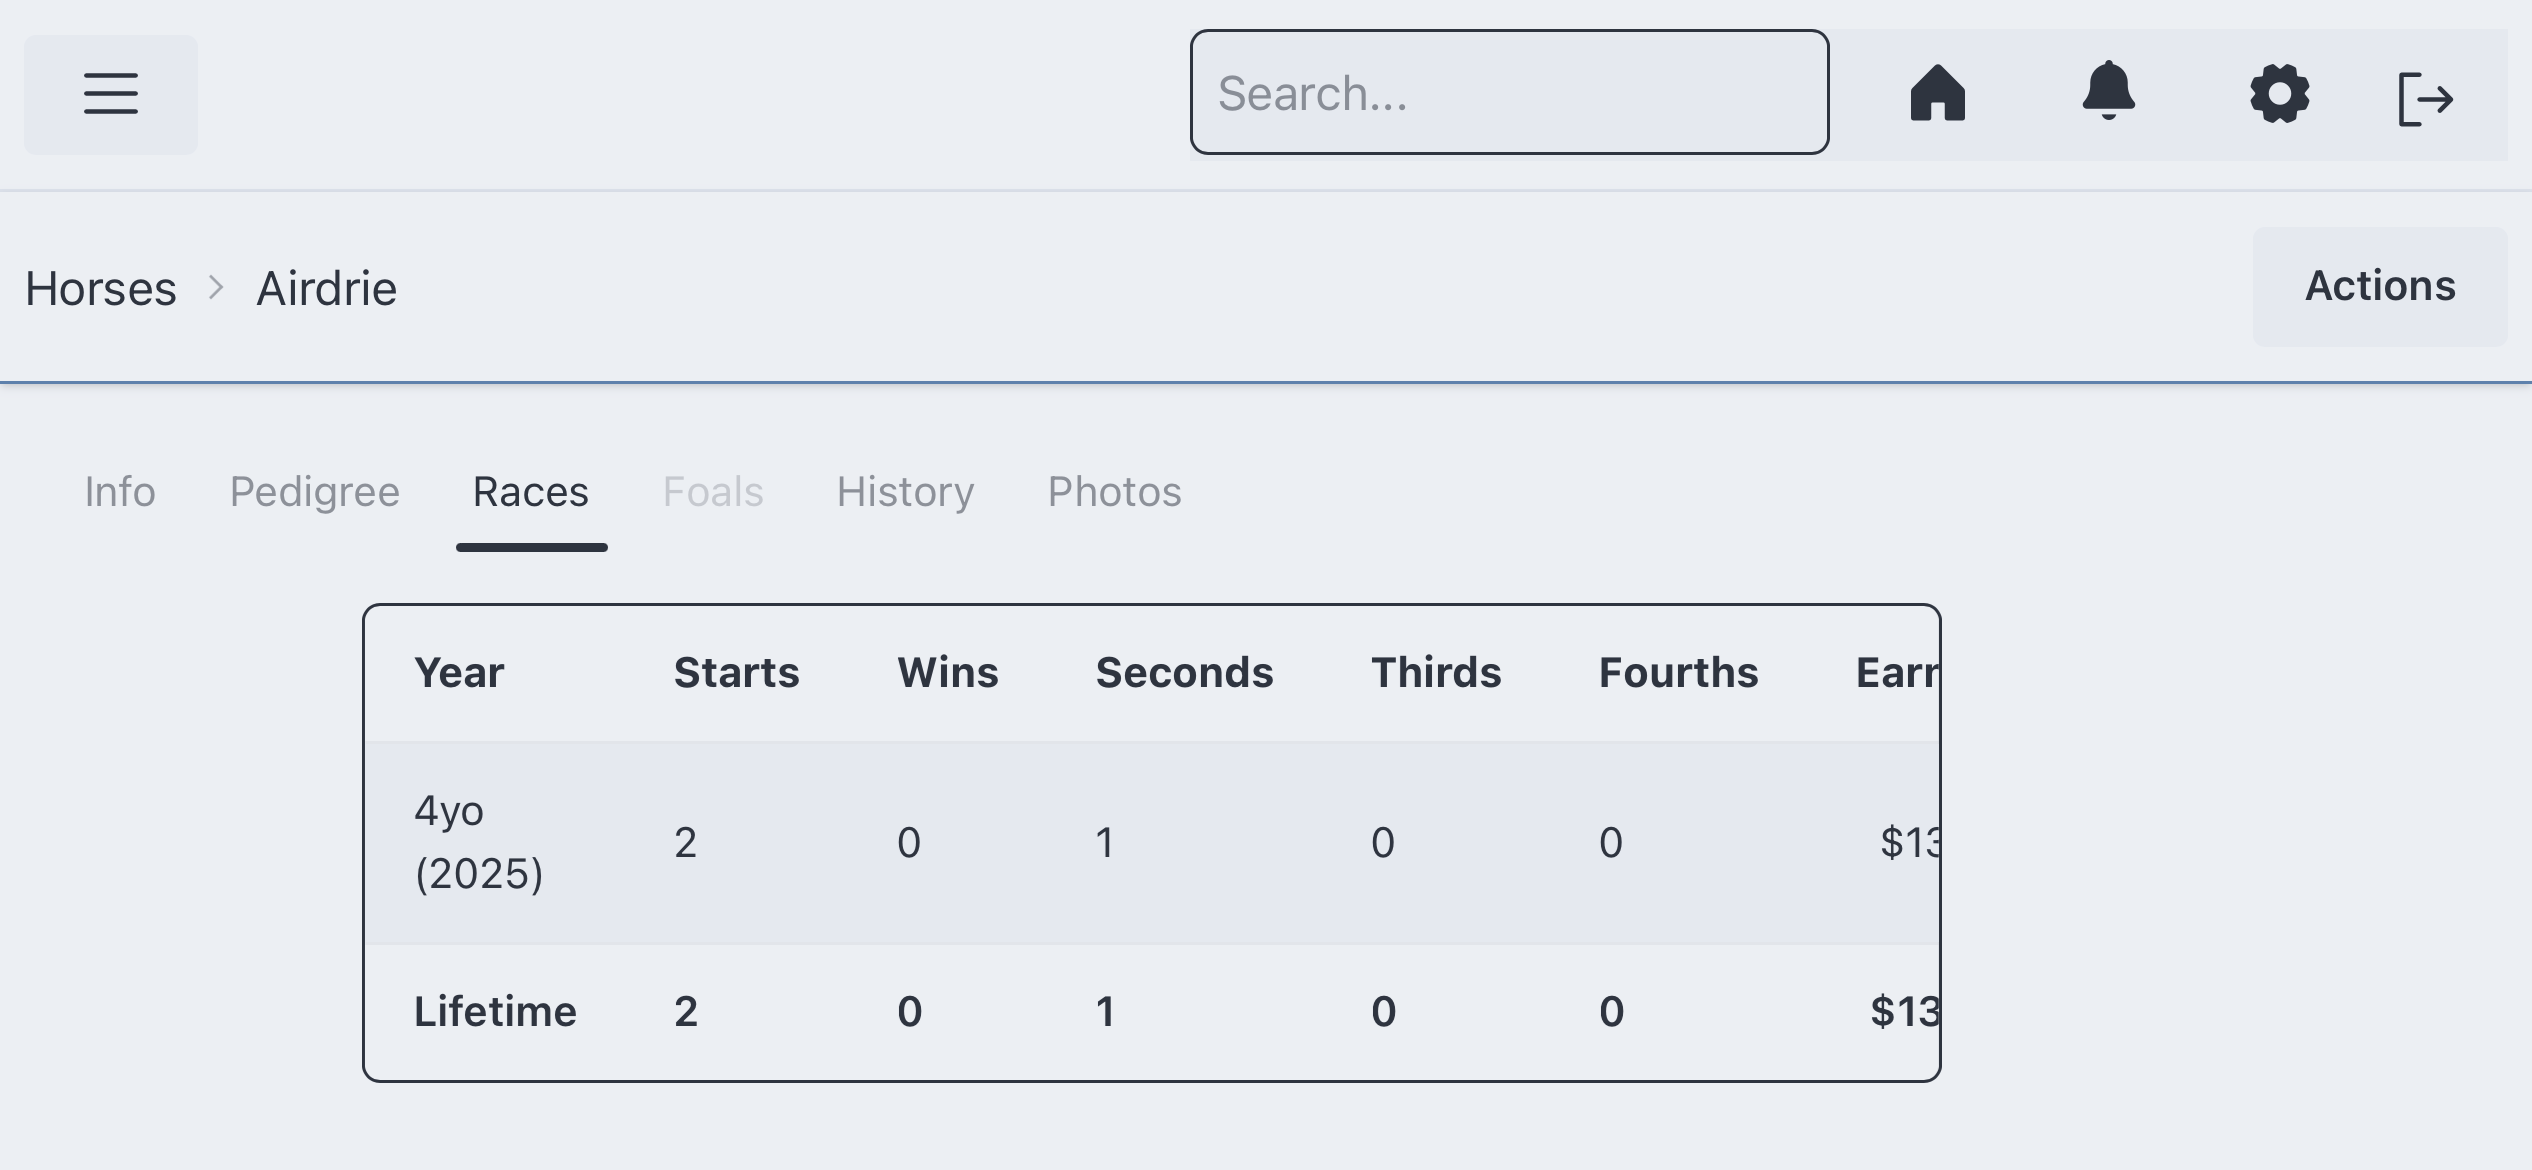Click the Airdrie breadcrumb
Image resolution: width=2532 pixels, height=1170 pixels.
pyautogui.click(x=326, y=289)
